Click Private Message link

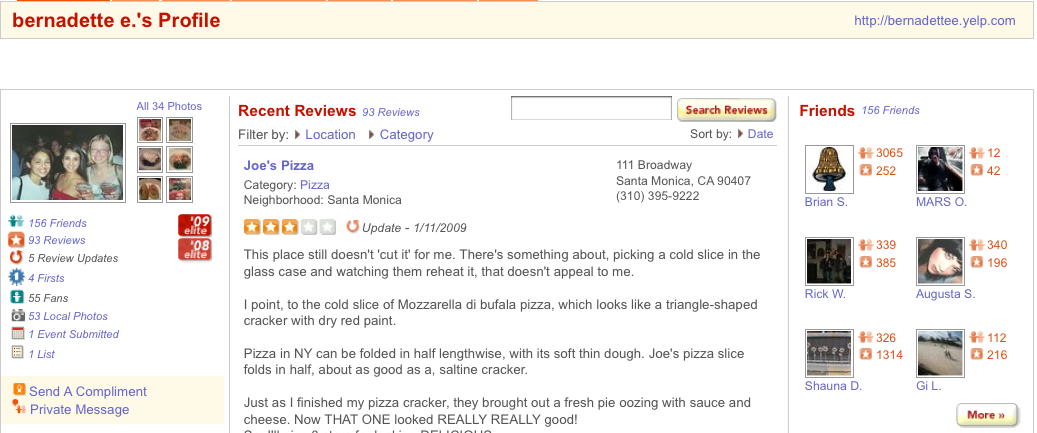point(79,409)
